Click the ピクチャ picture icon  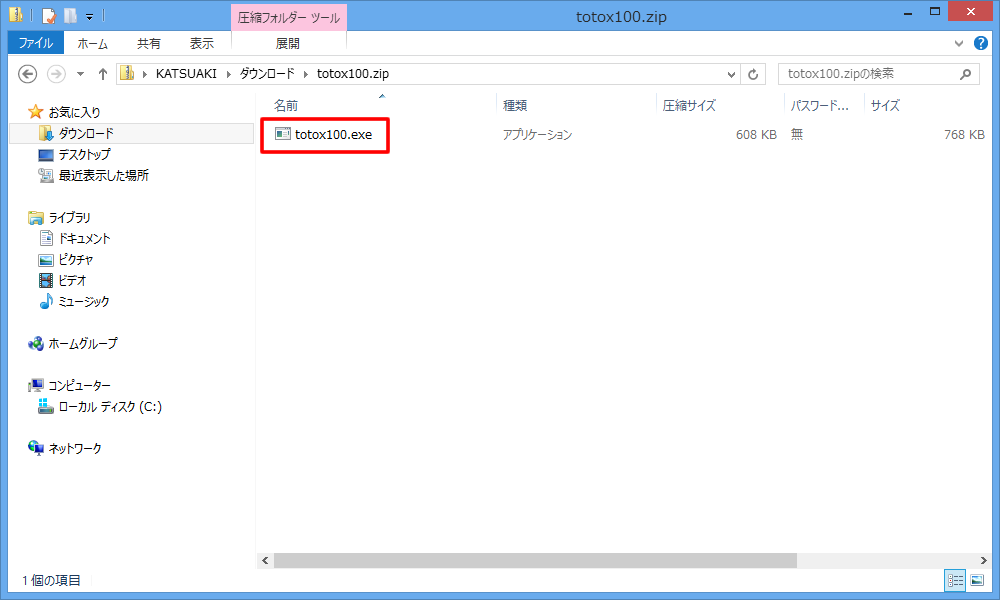pos(46,260)
